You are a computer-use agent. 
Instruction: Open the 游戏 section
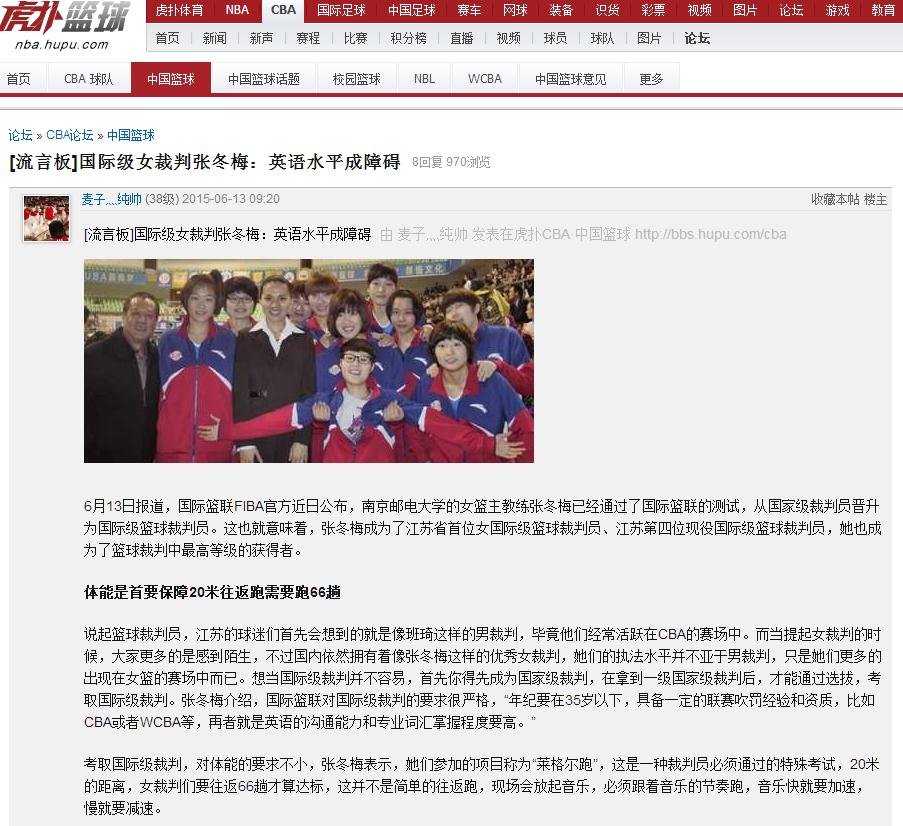click(x=837, y=10)
